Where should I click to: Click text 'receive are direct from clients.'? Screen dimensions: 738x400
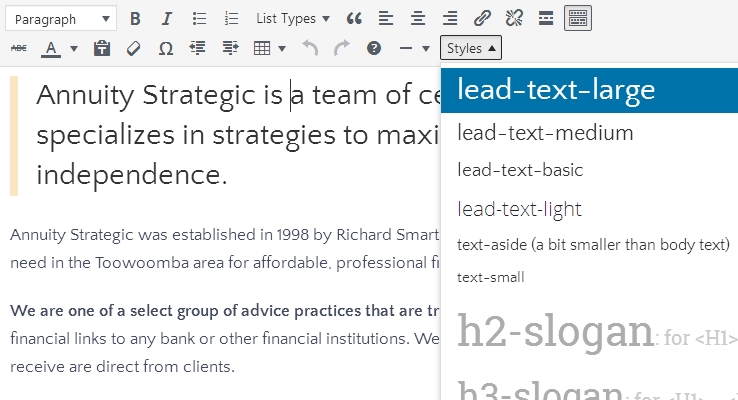pyautogui.click(x=122, y=367)
